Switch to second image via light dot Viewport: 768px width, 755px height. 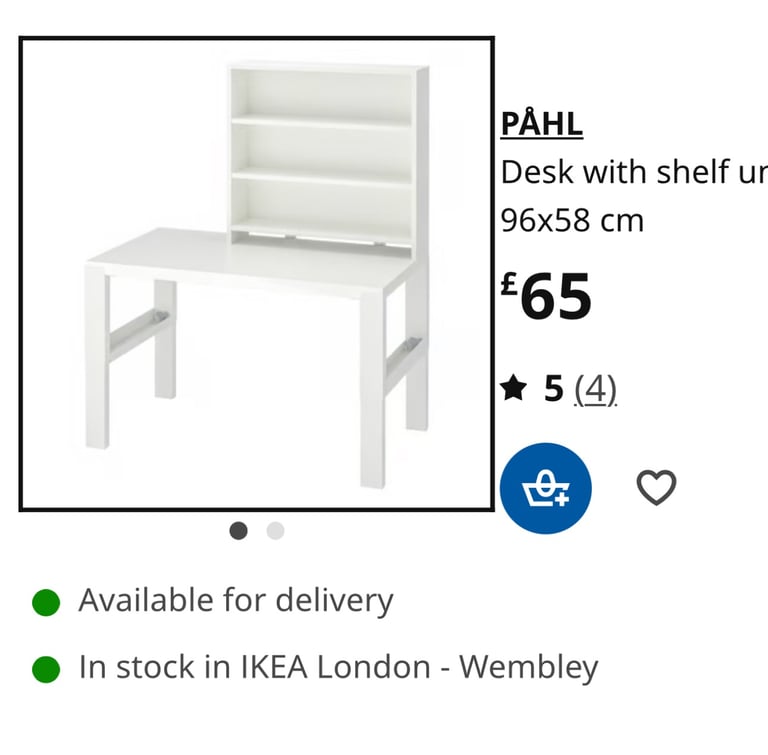275,531
